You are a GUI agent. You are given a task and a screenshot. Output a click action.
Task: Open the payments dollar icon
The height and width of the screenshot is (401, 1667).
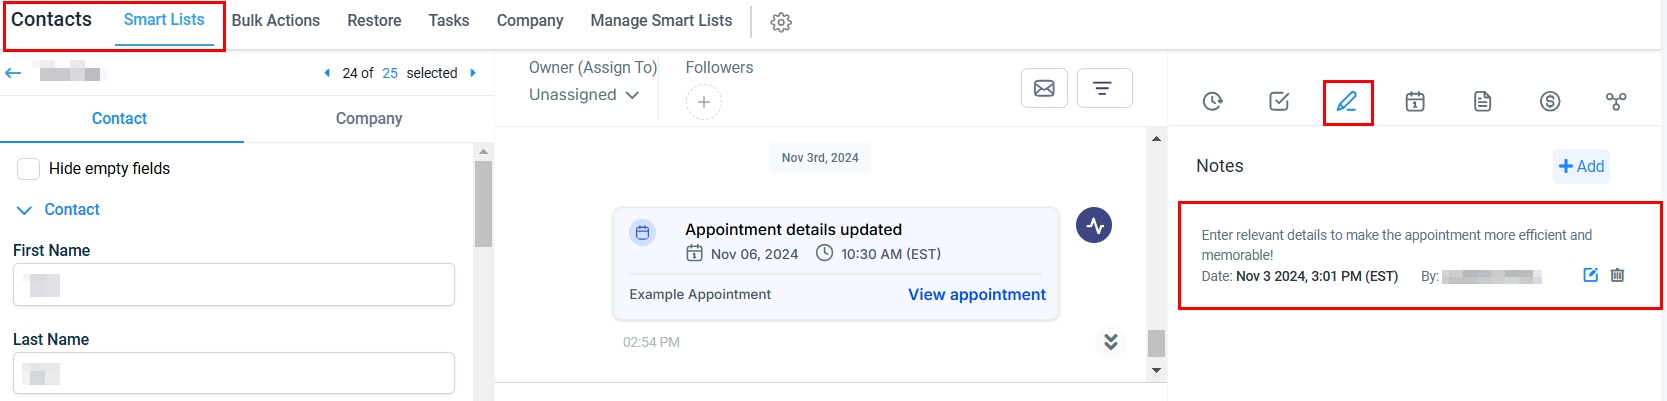1550,101
